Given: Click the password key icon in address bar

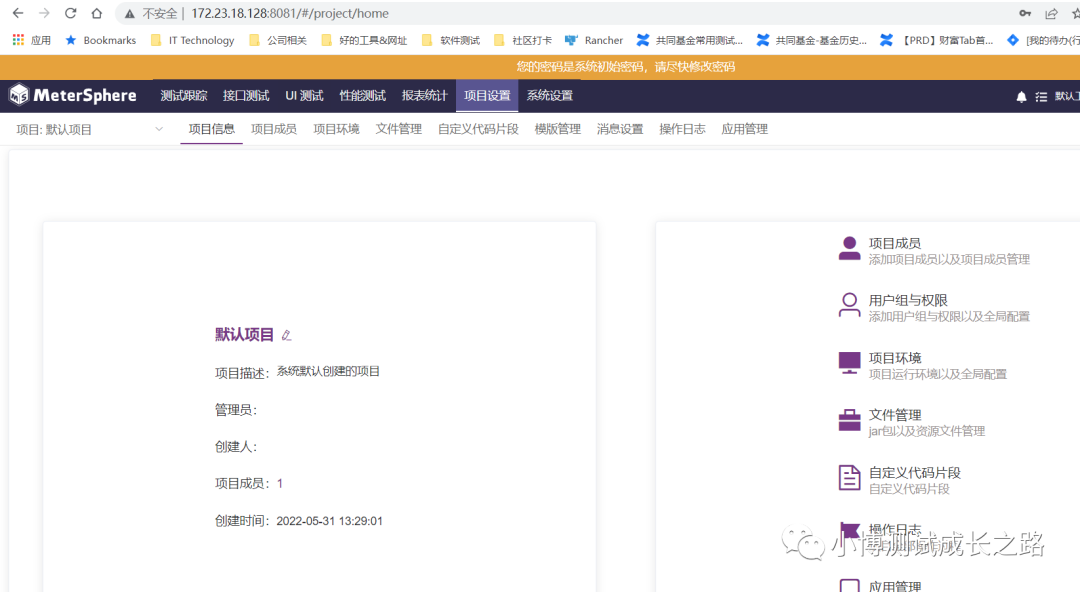Looking at the screenshot, I should point(1025,13).
